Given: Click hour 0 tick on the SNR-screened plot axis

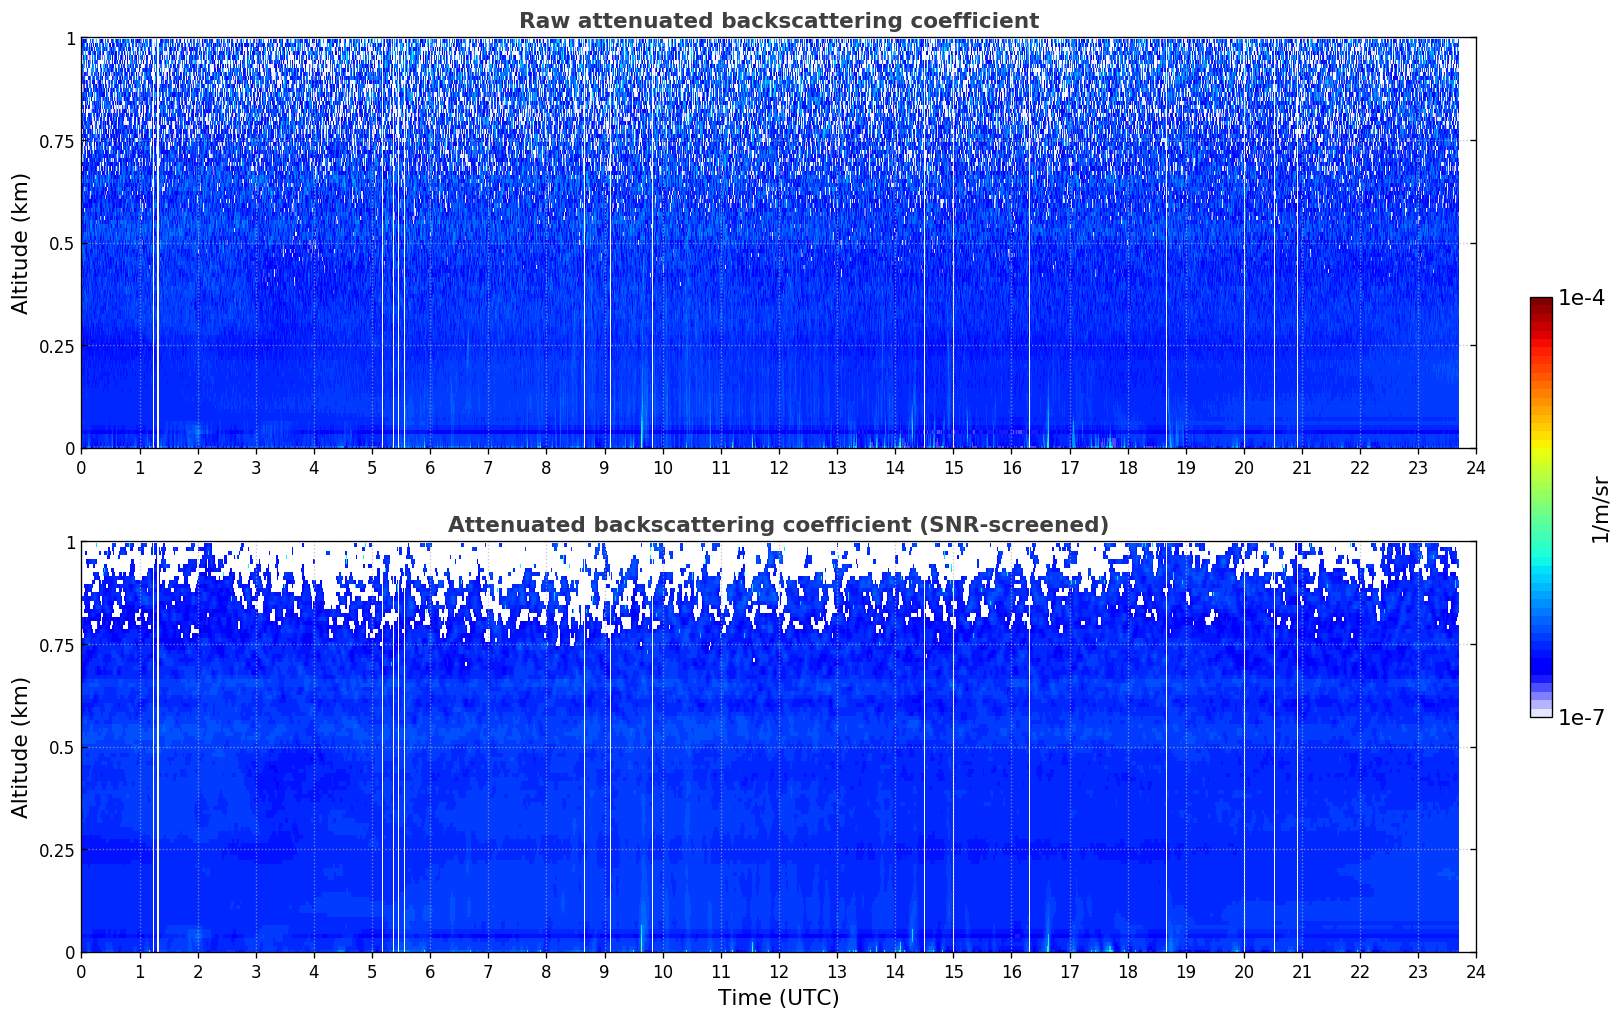Looking at the screenshot, I should (x=81, y=971).
